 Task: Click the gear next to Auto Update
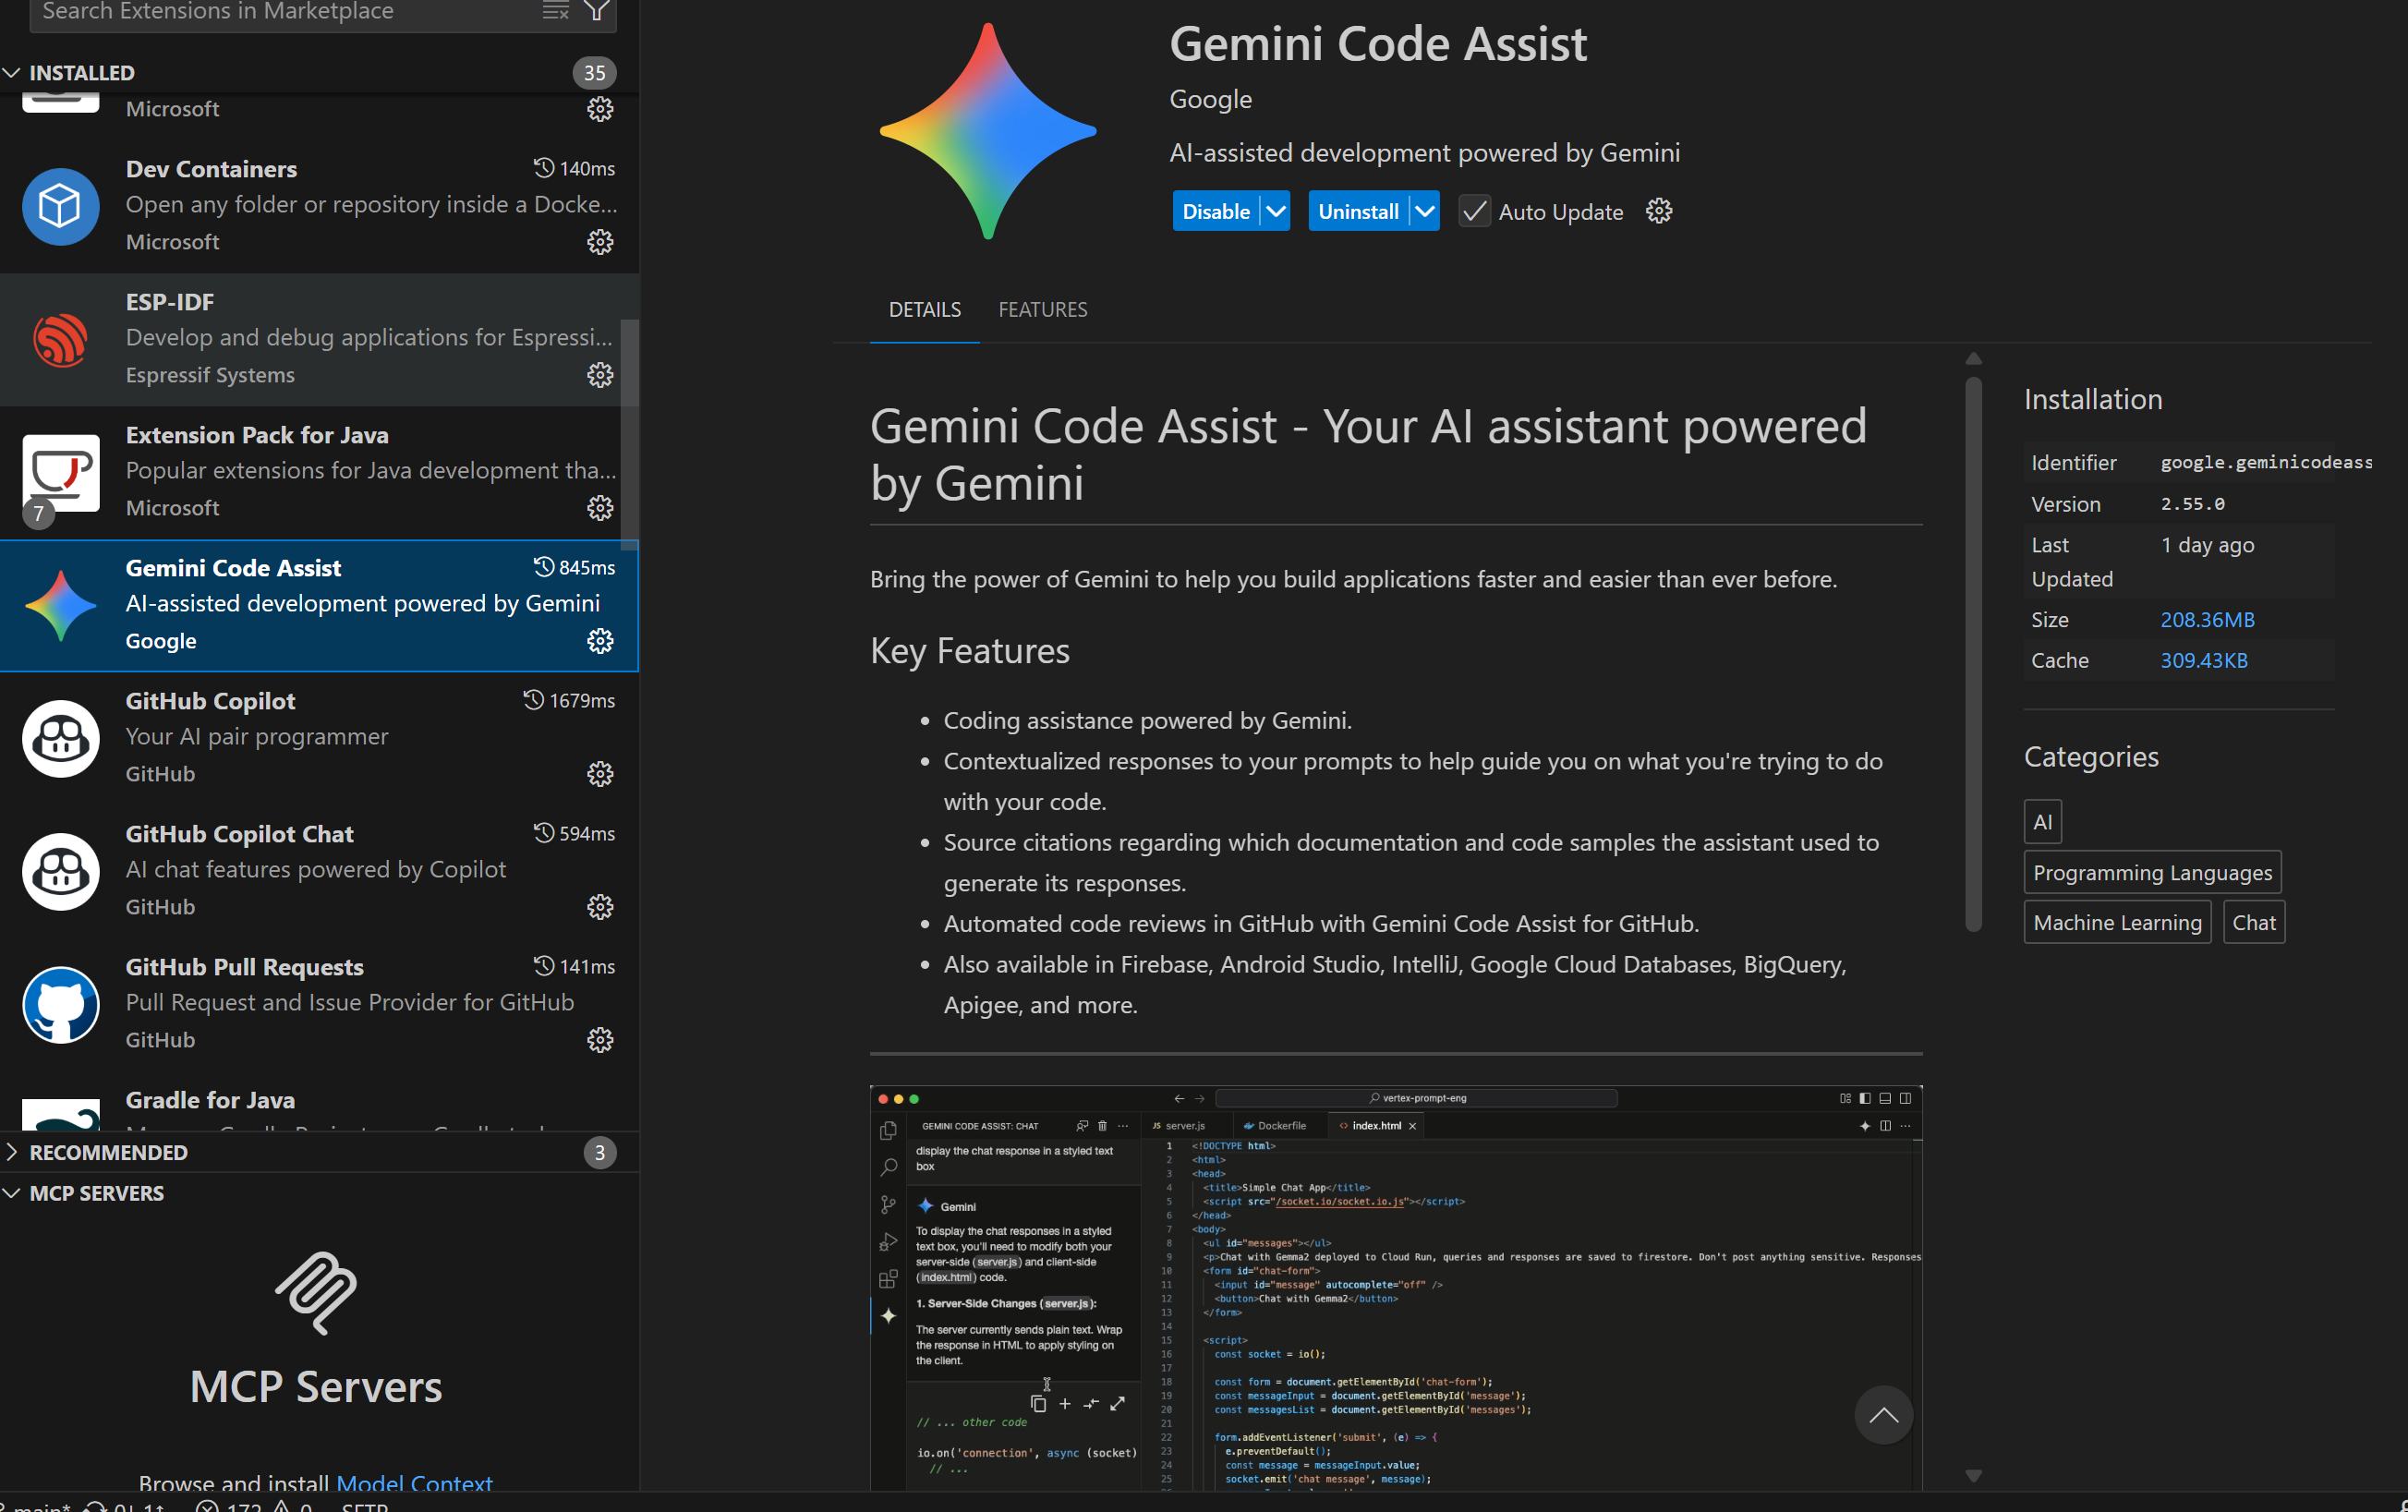(x=1659, y=211)
